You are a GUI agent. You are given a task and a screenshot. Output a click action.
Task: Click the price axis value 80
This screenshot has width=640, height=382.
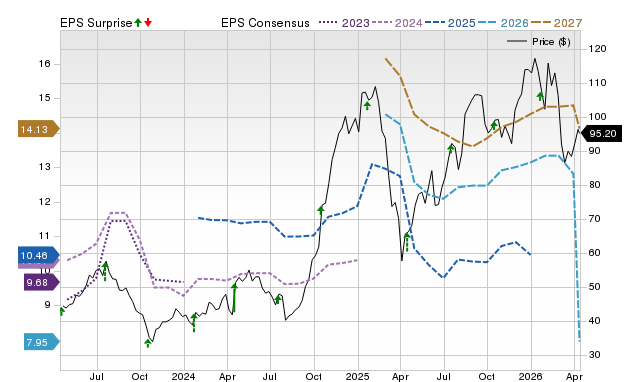[x=595, y=185]
